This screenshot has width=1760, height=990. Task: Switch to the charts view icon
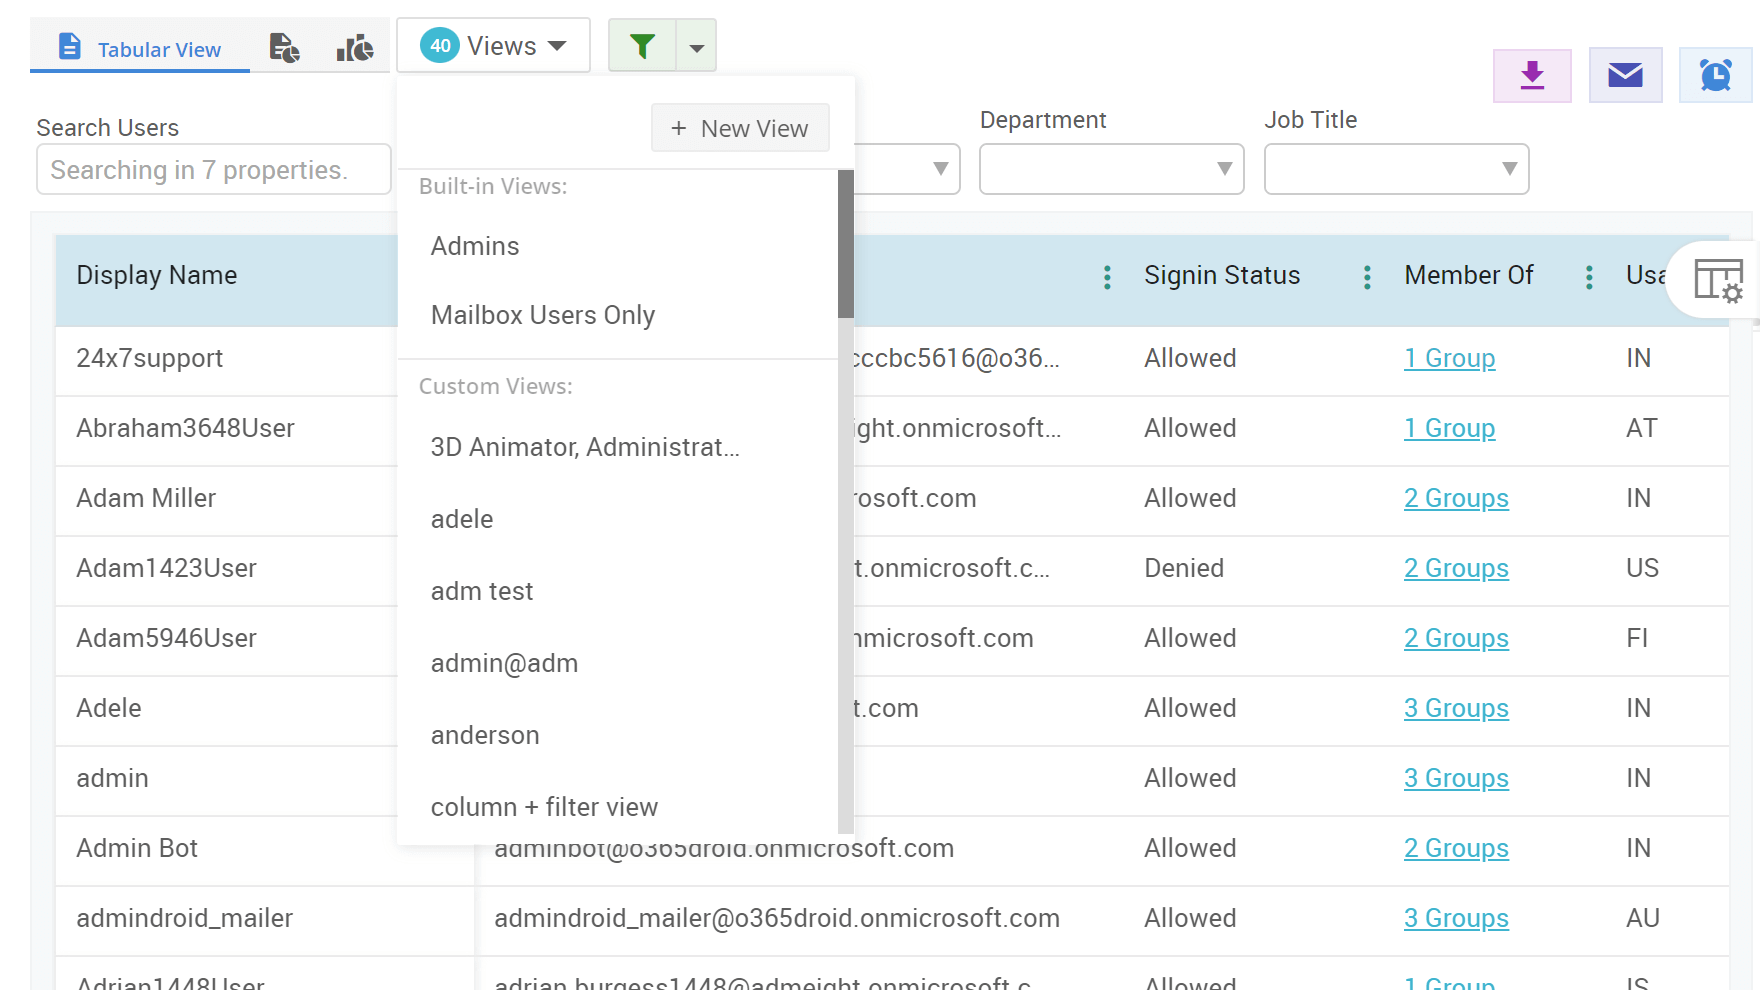(x=355, y=46)
